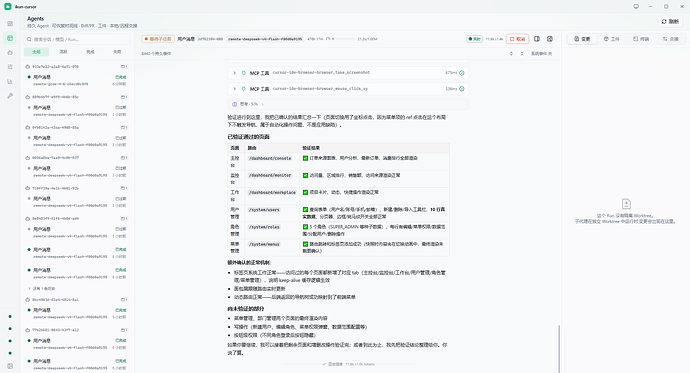Click the expand-all arrows icon in event toolbar
The image size is (690, 373).
(x=511, y=54)
